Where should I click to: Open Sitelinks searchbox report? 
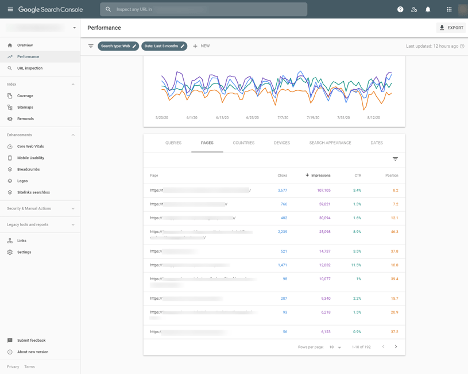tap(40, 192)
